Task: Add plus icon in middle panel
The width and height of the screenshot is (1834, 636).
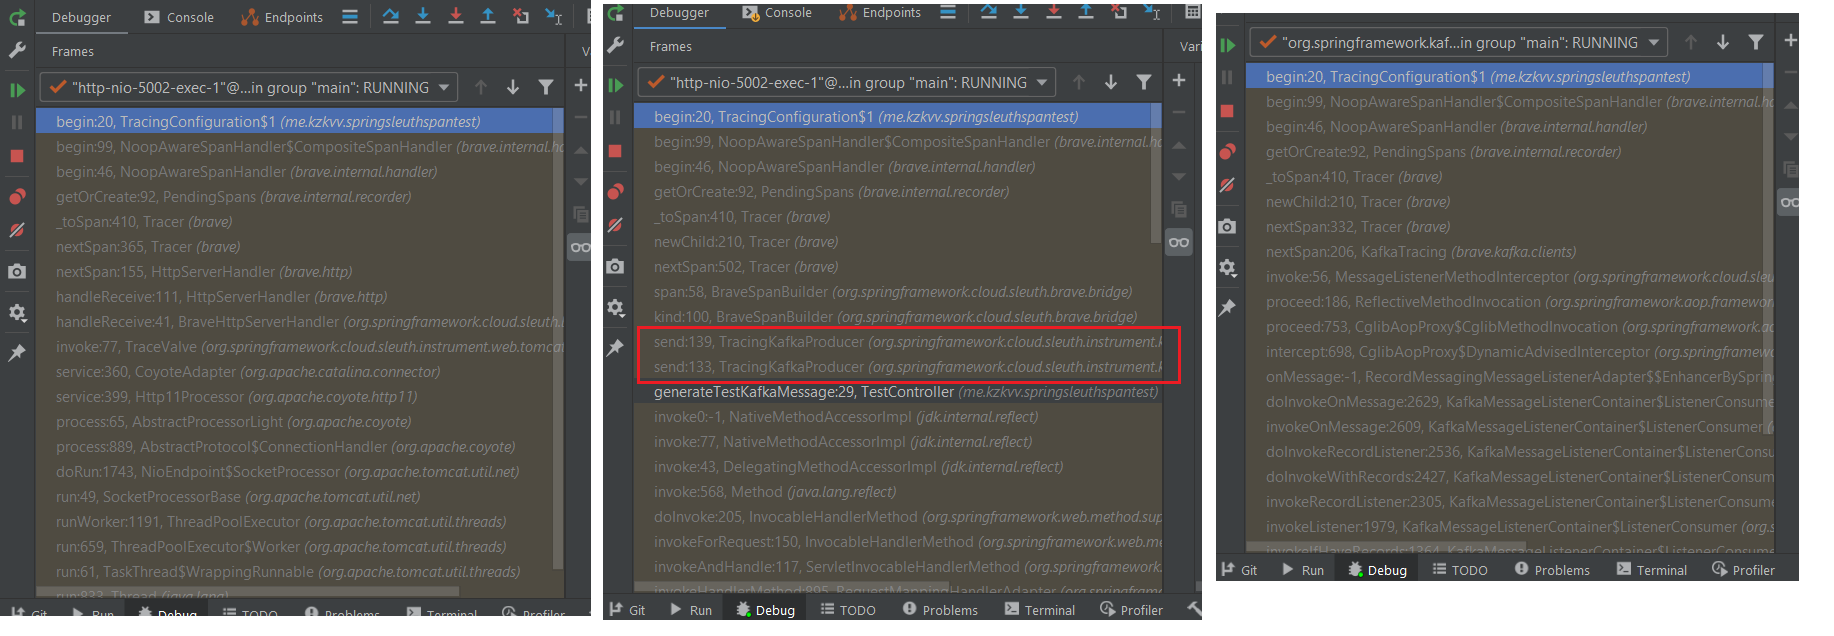Action: [1179, 80]
